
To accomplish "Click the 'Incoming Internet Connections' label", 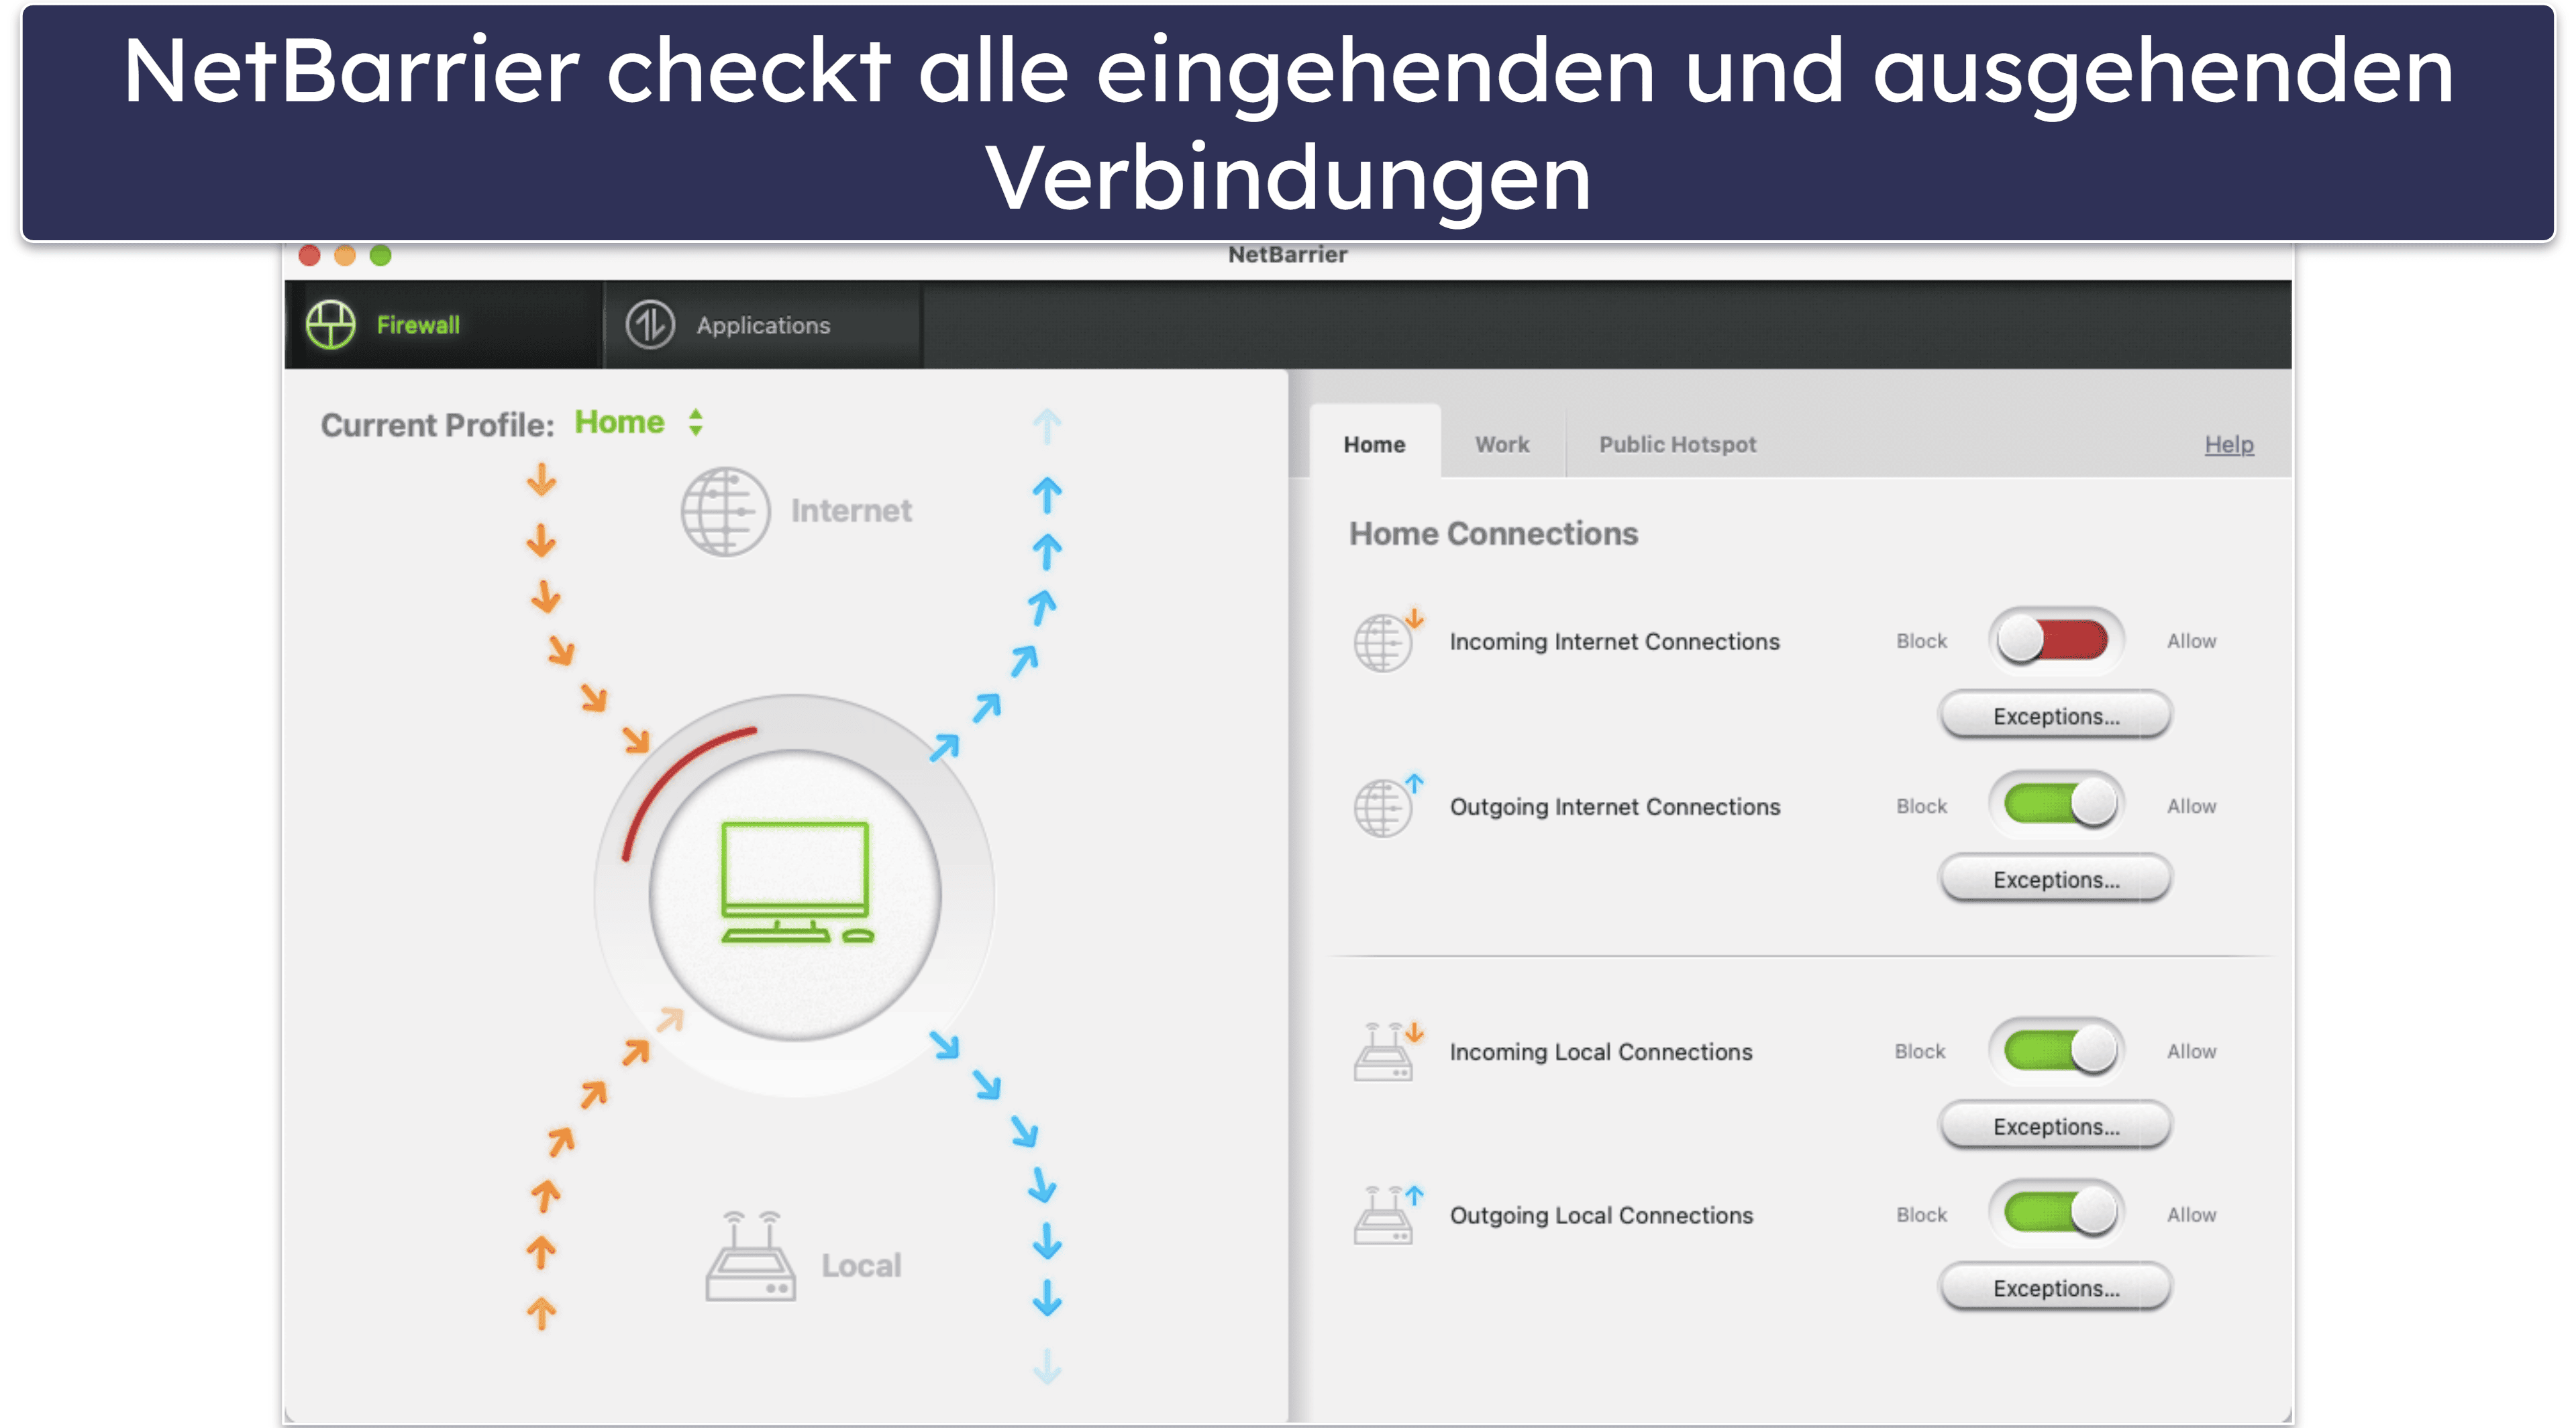I will click(1614, 641).
